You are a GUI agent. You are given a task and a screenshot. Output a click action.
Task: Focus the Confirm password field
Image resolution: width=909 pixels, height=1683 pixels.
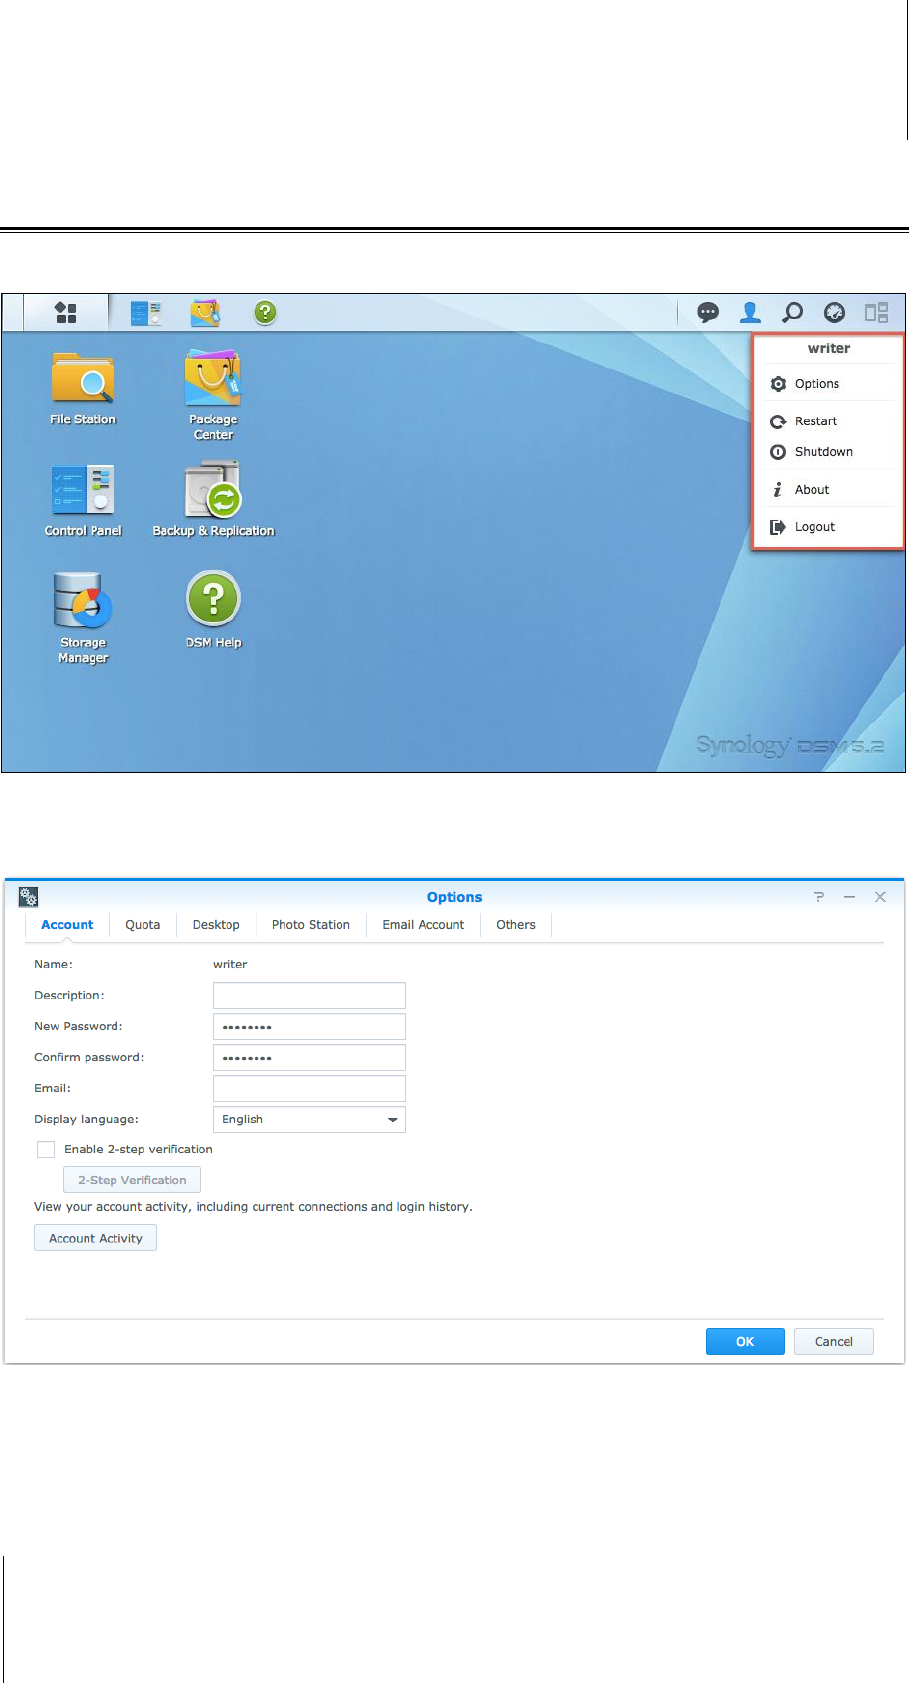pos(309,1058)
